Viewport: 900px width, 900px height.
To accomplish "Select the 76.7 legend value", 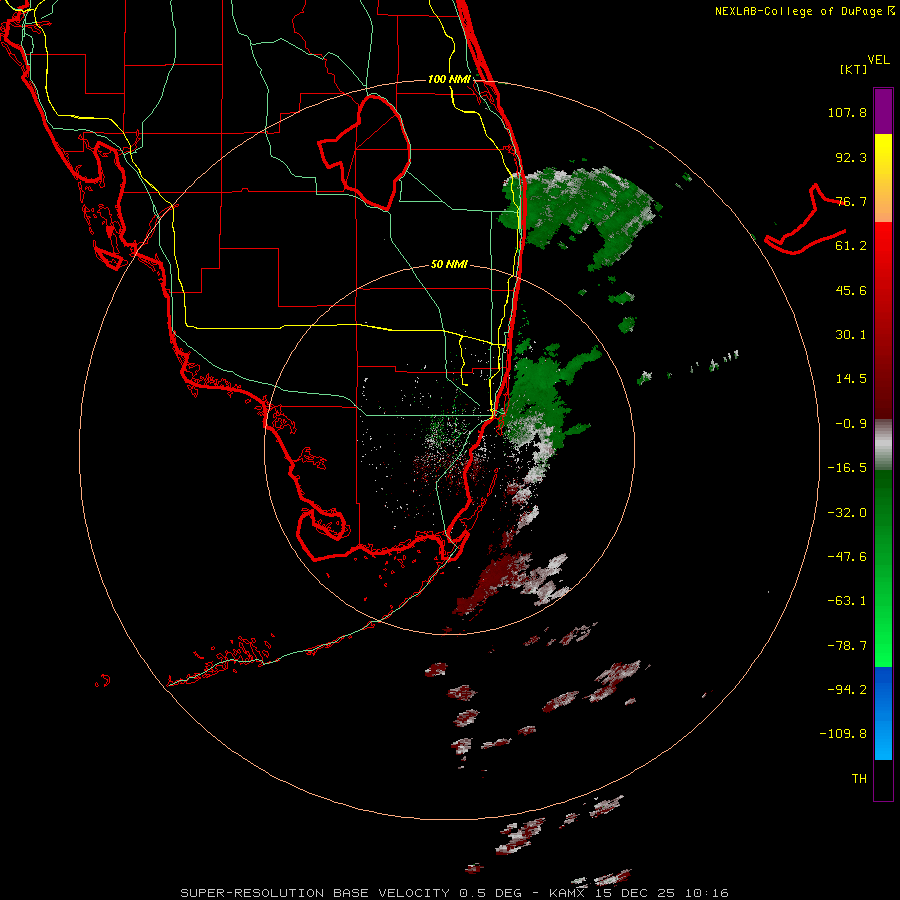I will (851, 201).
